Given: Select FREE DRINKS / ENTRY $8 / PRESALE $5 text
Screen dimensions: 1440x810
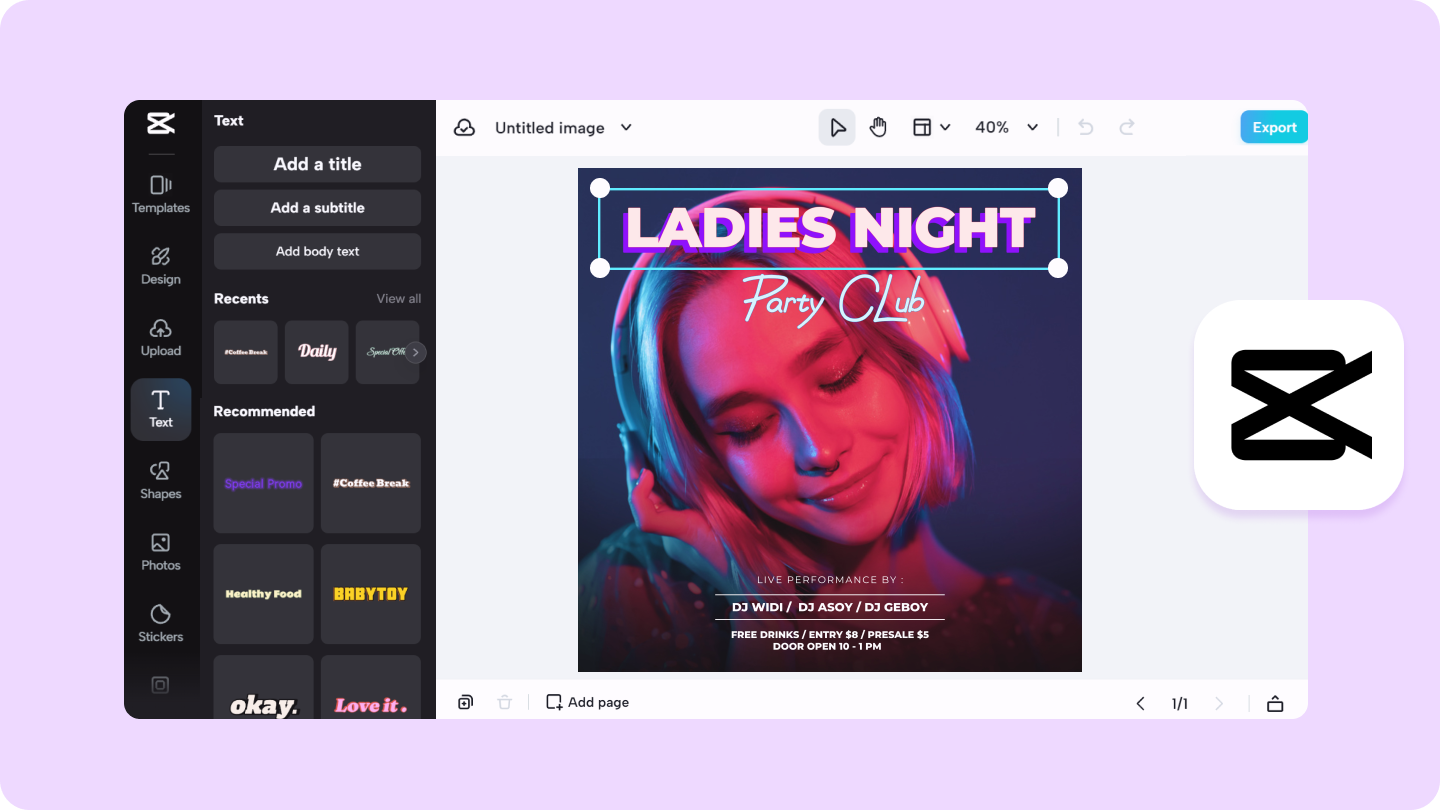Looking at the screenshot, I should (830, 635).
